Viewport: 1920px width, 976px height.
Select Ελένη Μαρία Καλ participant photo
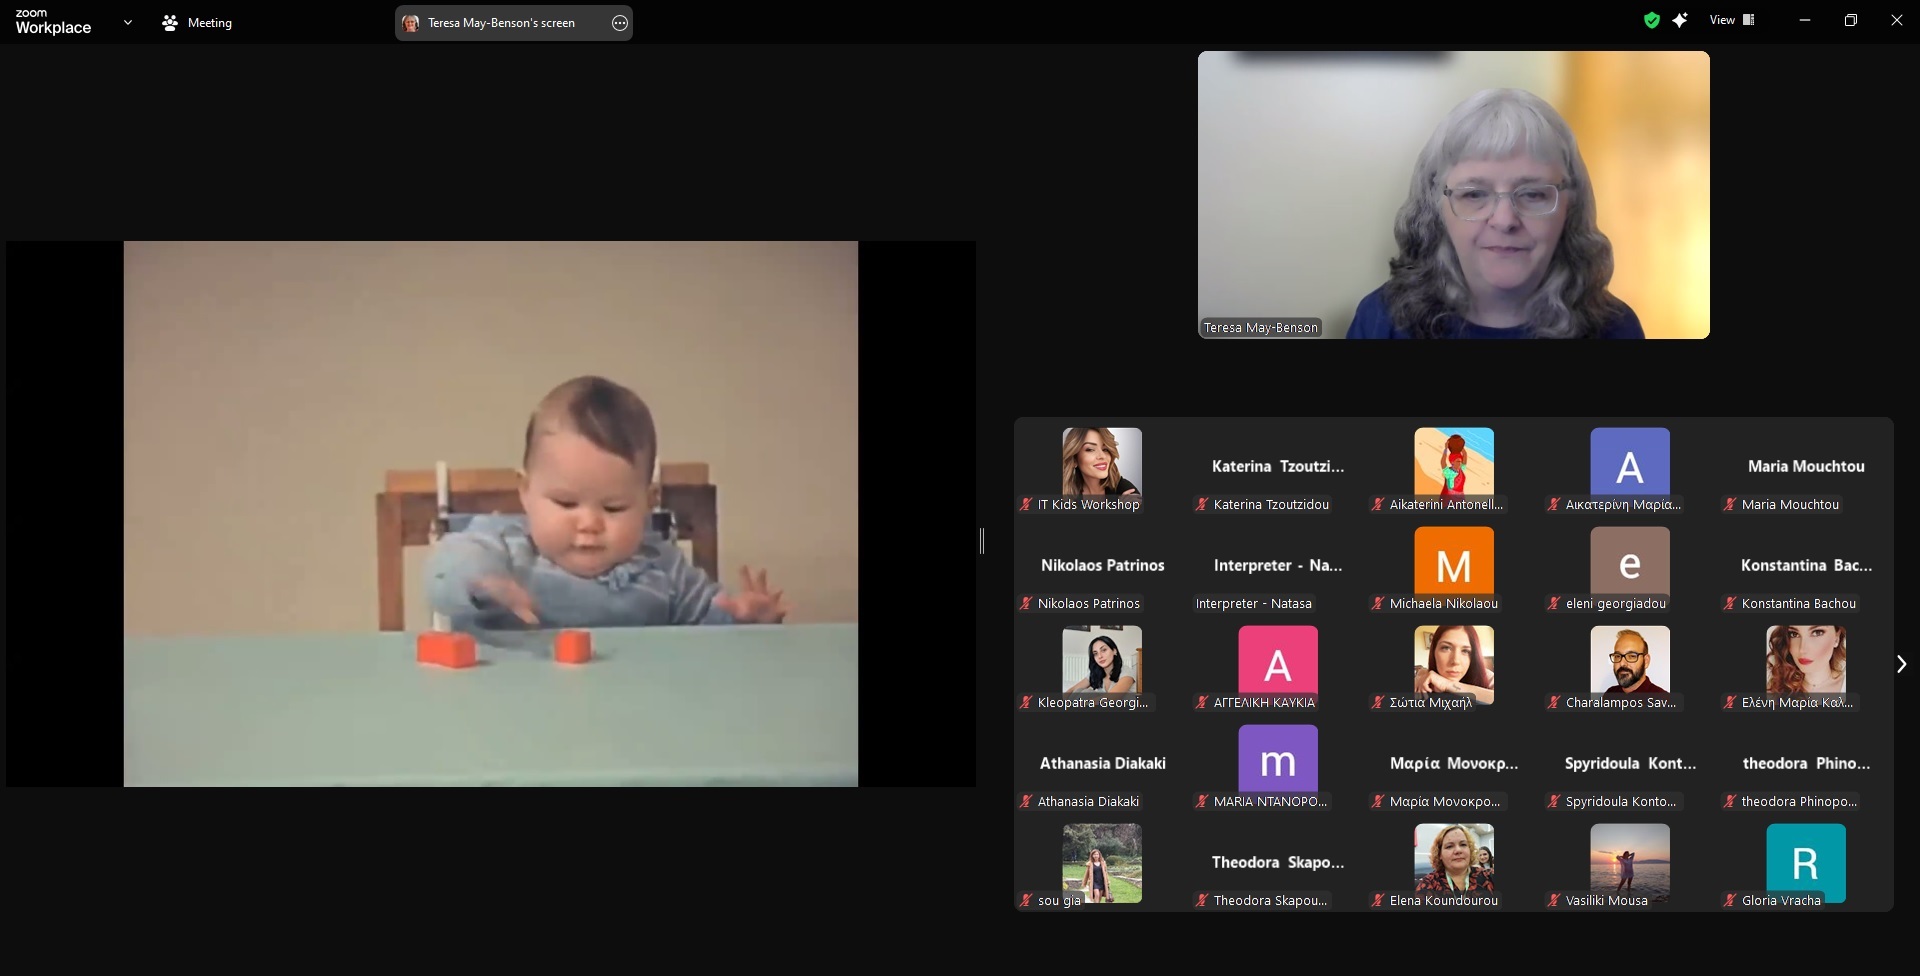pos(1806,660)
